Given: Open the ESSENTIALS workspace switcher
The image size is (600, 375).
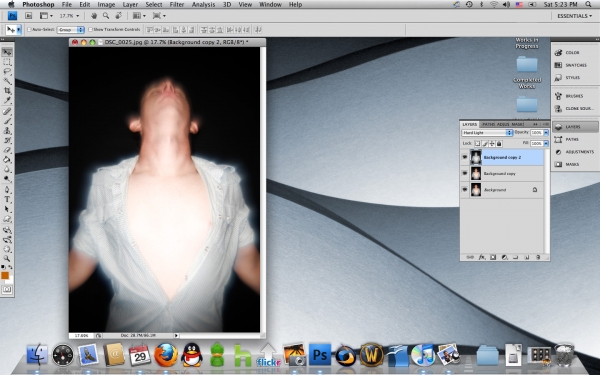Looking at the screenshot, I should pyautogui.click(x=574, y=16).
